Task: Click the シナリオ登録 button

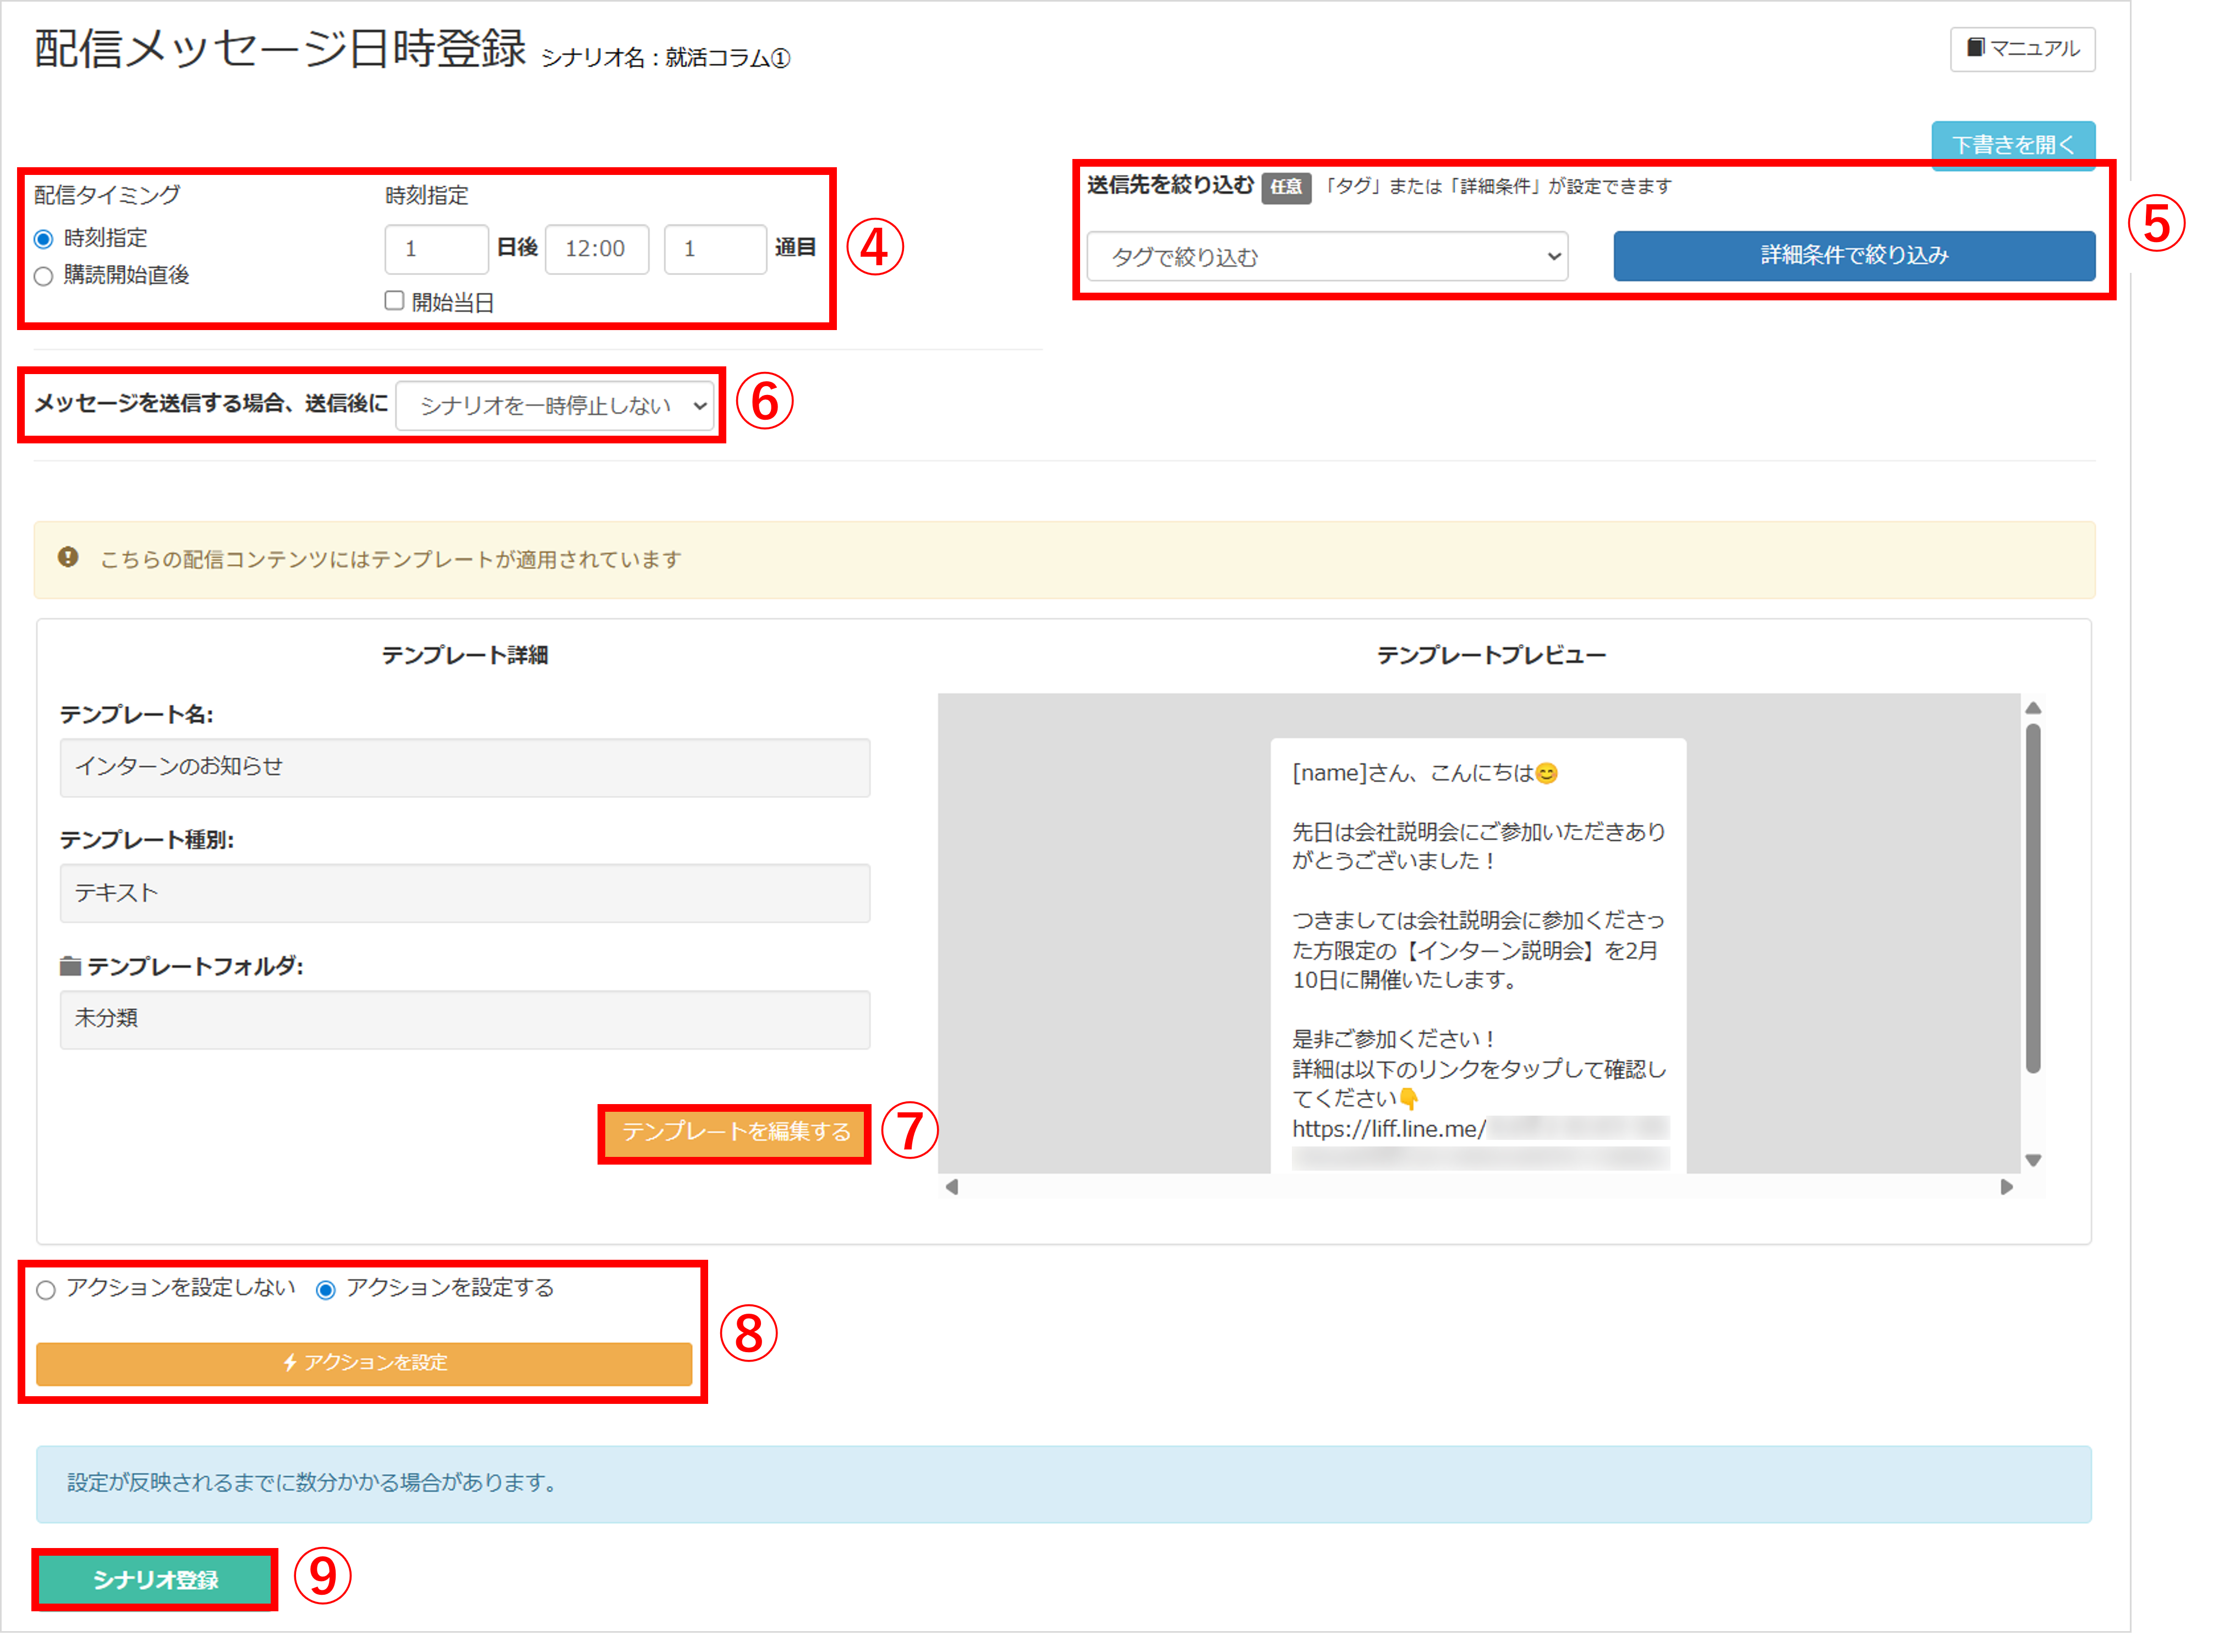Action: coord(155,1579)
